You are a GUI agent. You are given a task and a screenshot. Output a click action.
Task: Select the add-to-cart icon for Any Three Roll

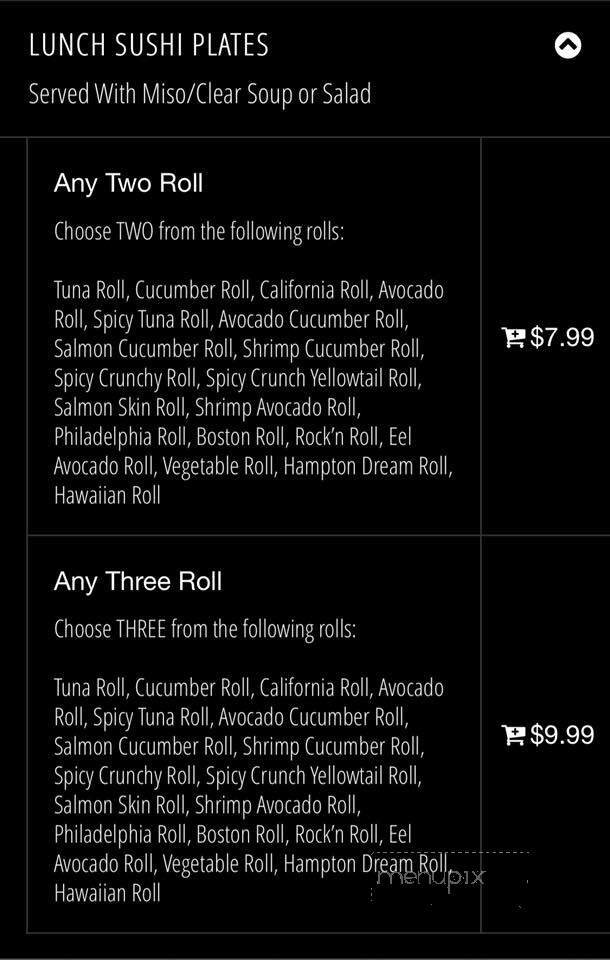pos(514,735)
